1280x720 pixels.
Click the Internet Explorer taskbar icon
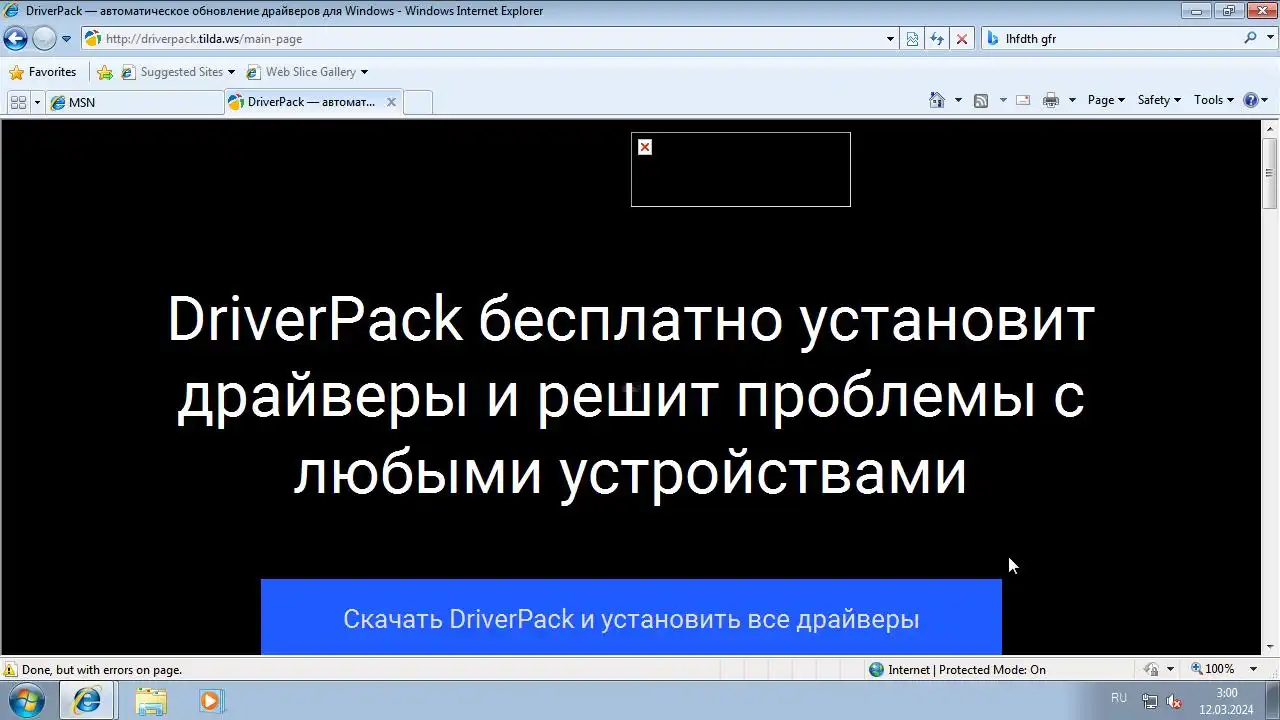[x=87, y=700]
